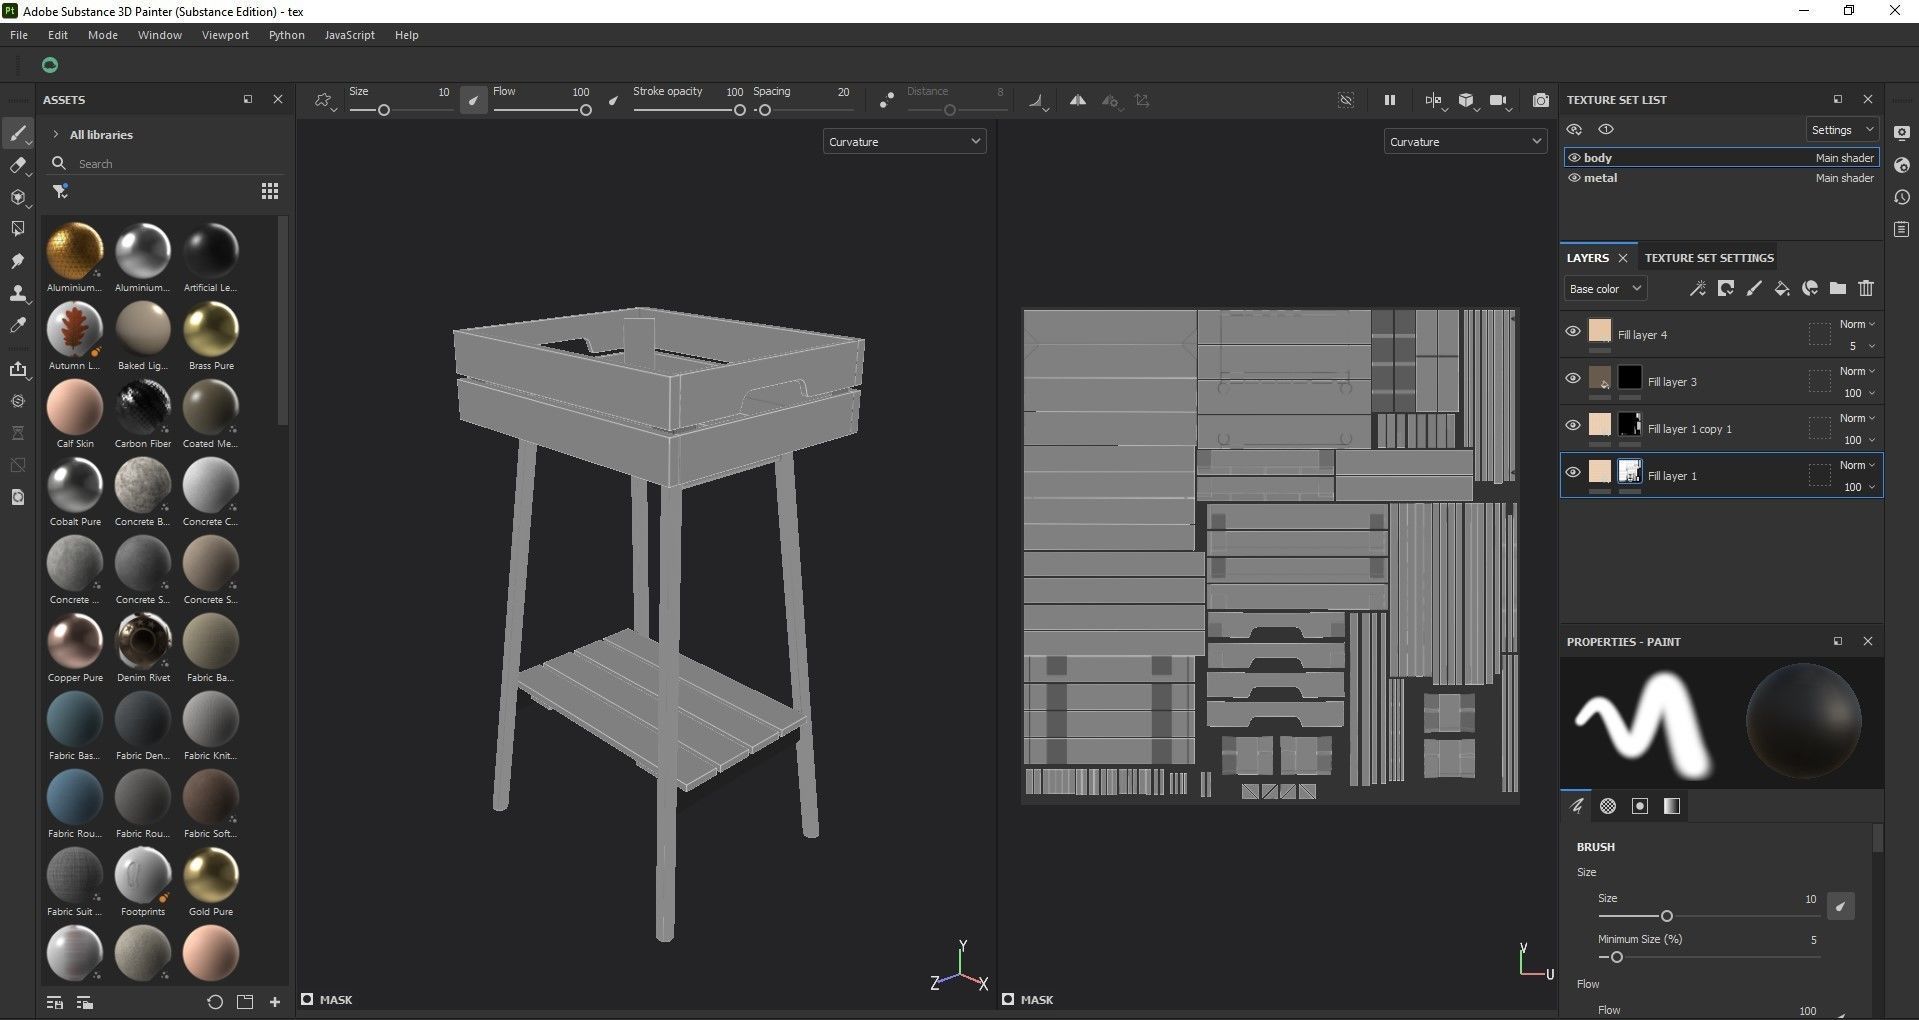Pause the engine computation
This screenshot has height=1020, width=1919.
(x=1389, y=100)
